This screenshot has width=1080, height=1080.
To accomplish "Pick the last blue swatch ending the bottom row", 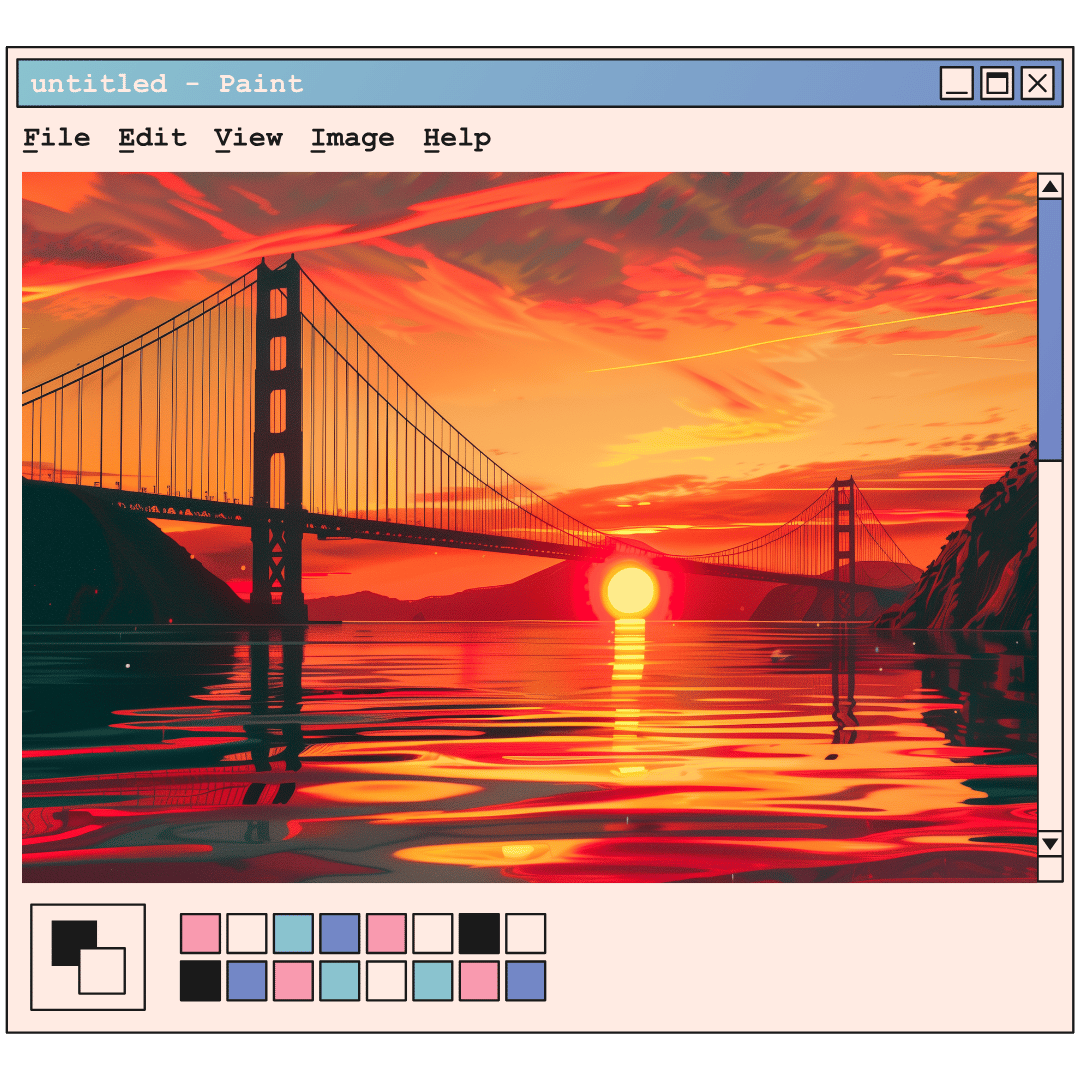I will 526,981.
